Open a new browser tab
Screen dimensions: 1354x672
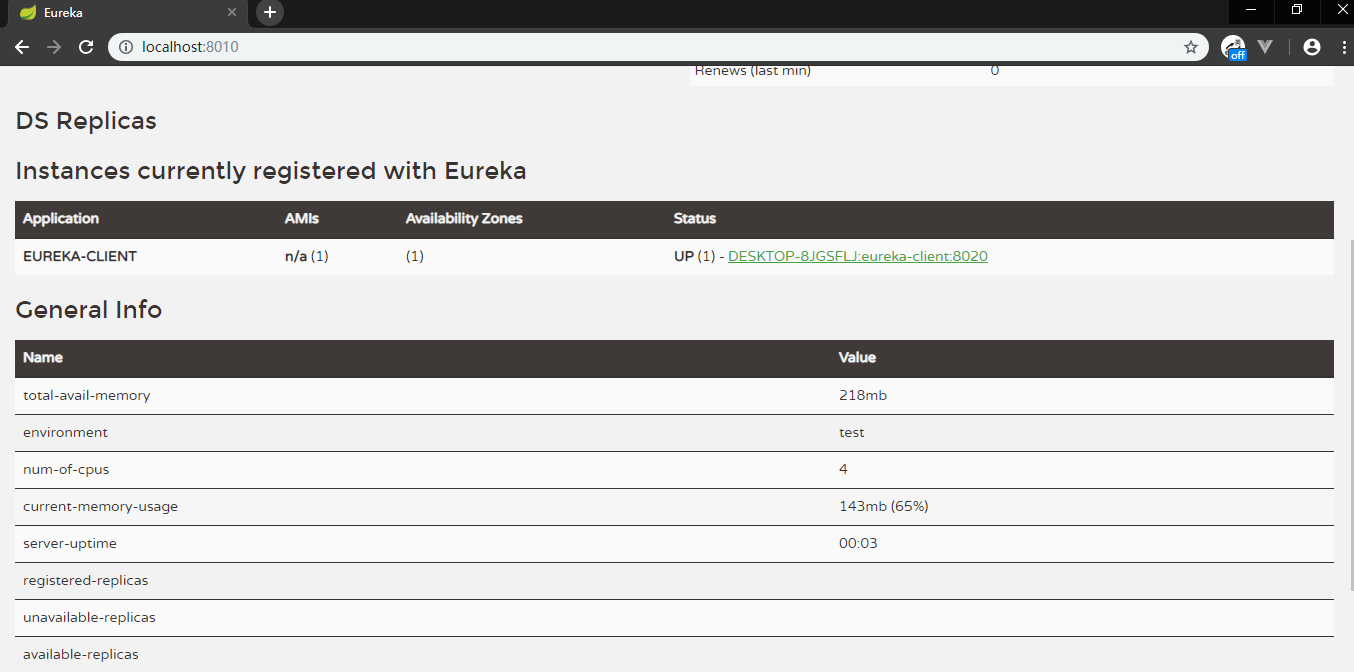click(x=270, y=12)
